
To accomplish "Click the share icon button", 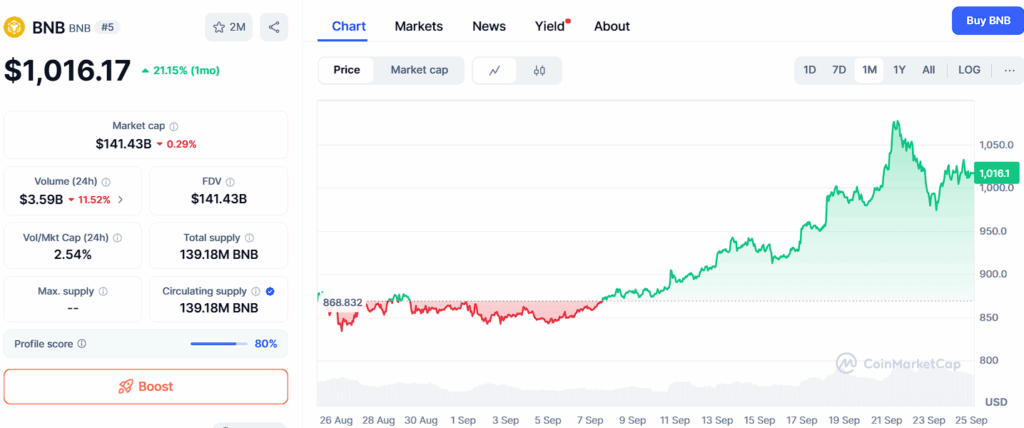I will [x=274, y=27].
